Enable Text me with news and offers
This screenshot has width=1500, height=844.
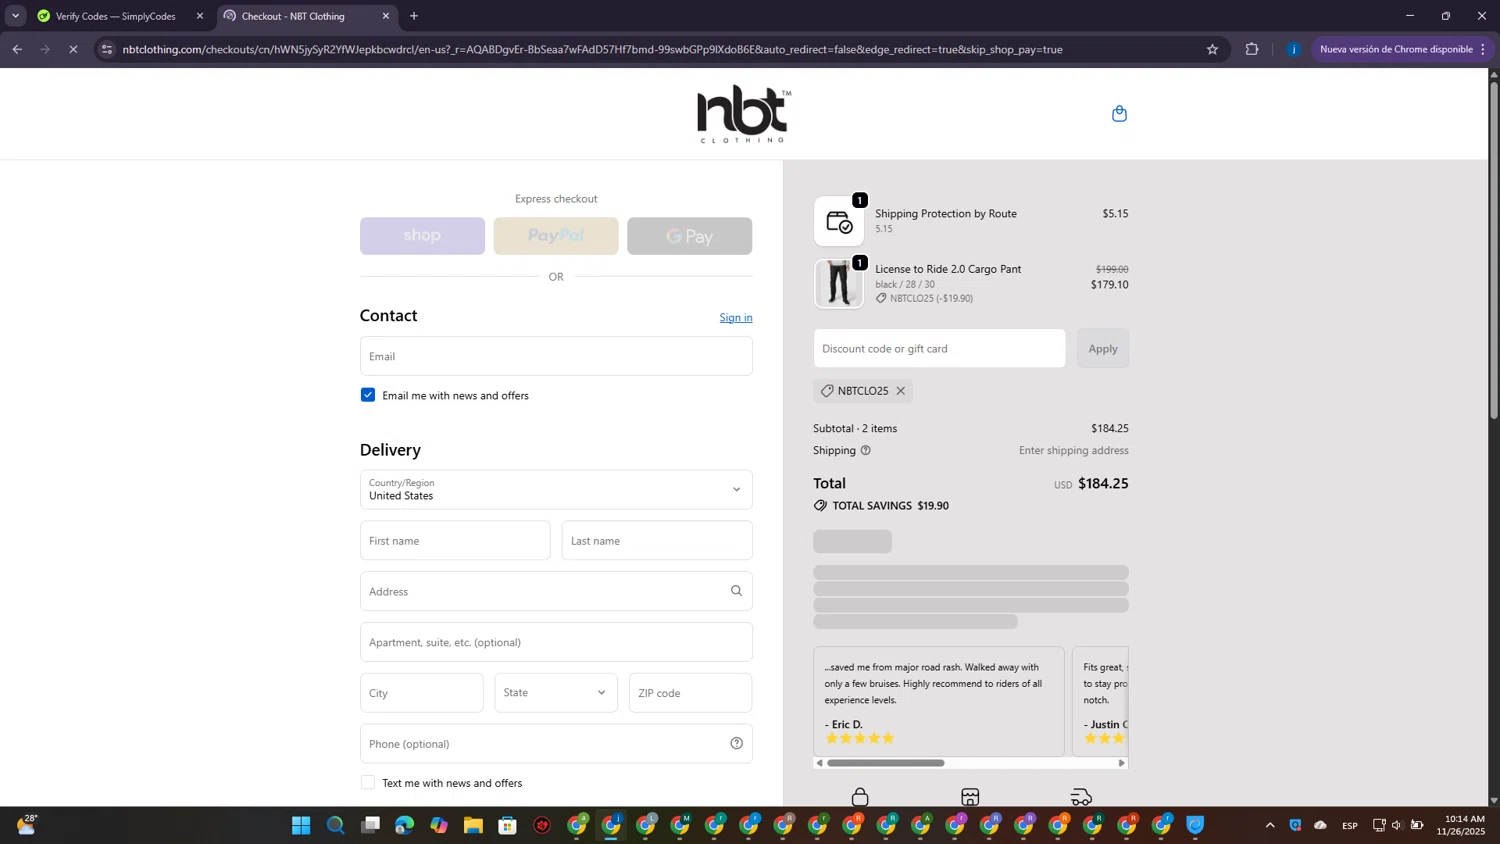coord(368,783)
